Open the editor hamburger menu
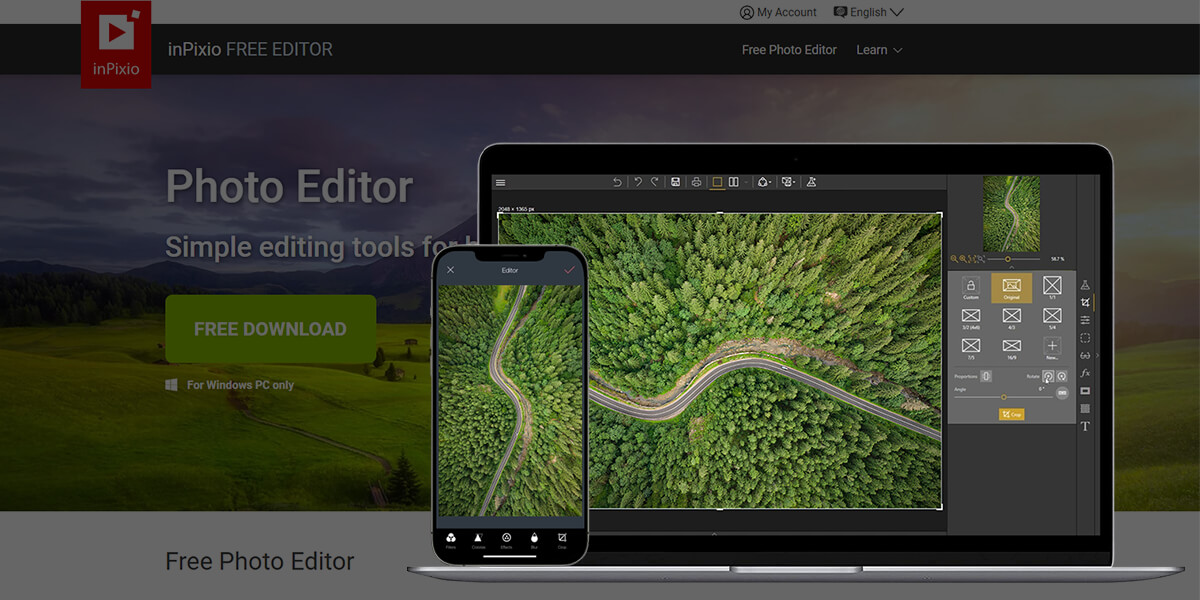The image size is (1200, 600). click(x=499, y=183)
